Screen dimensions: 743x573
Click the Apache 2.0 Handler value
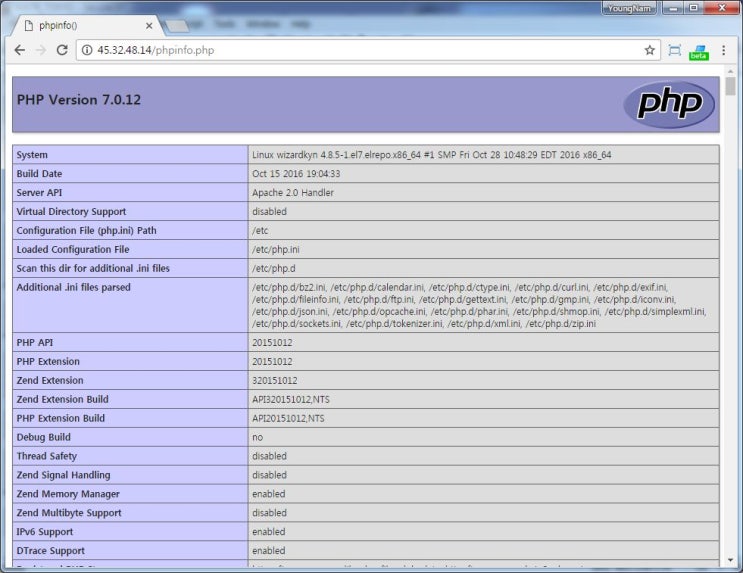pos(292,192)
